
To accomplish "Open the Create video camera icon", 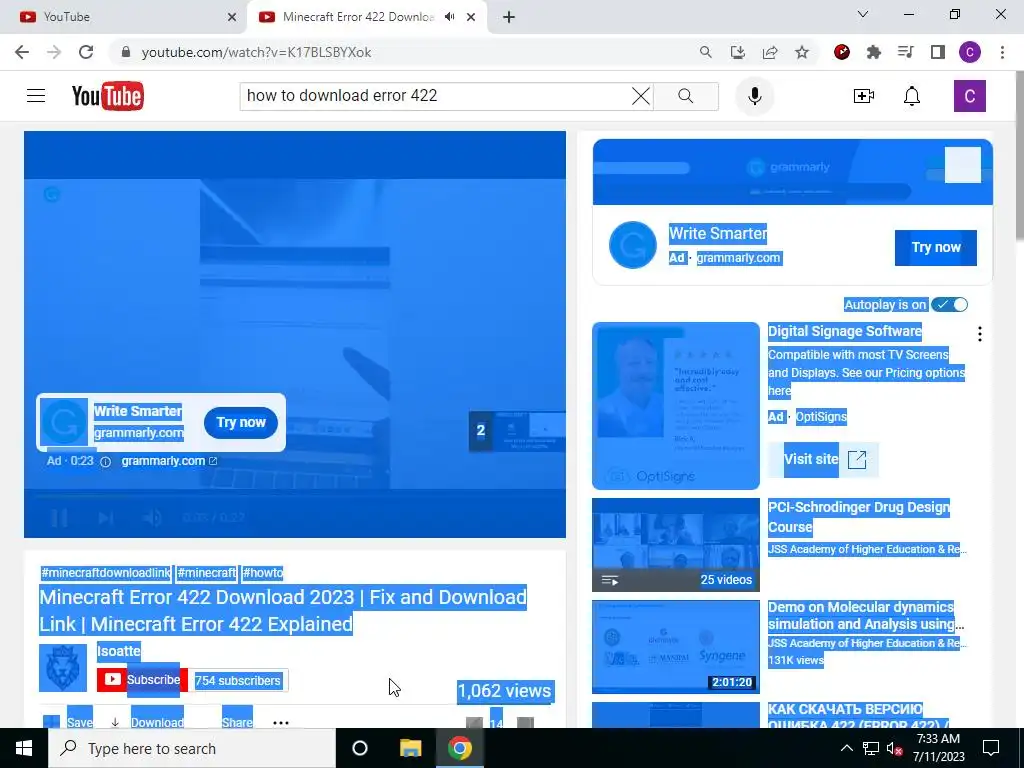I will [x=863, y=96].
